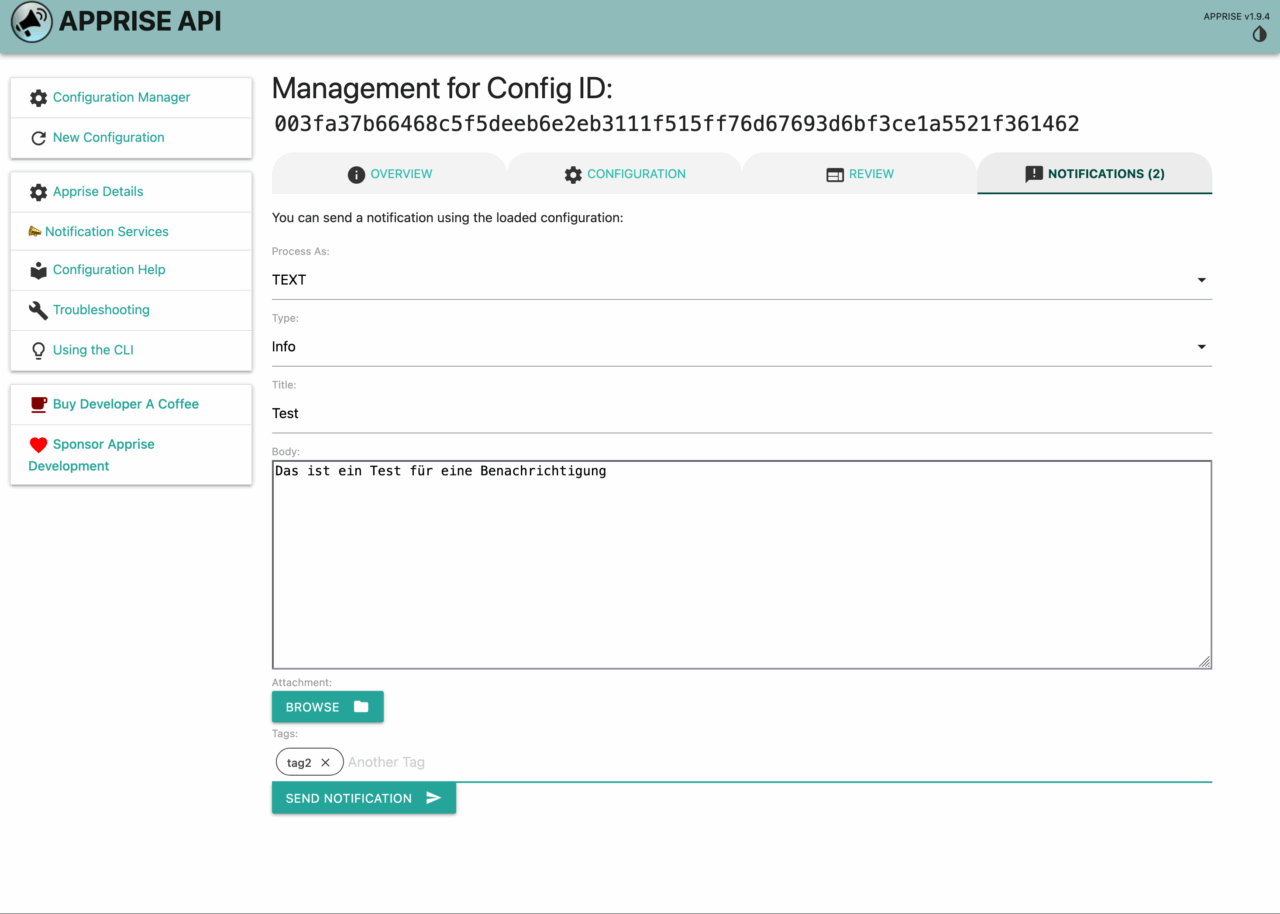Click the gear icon on Configuration tab

[x=573, y=174]
